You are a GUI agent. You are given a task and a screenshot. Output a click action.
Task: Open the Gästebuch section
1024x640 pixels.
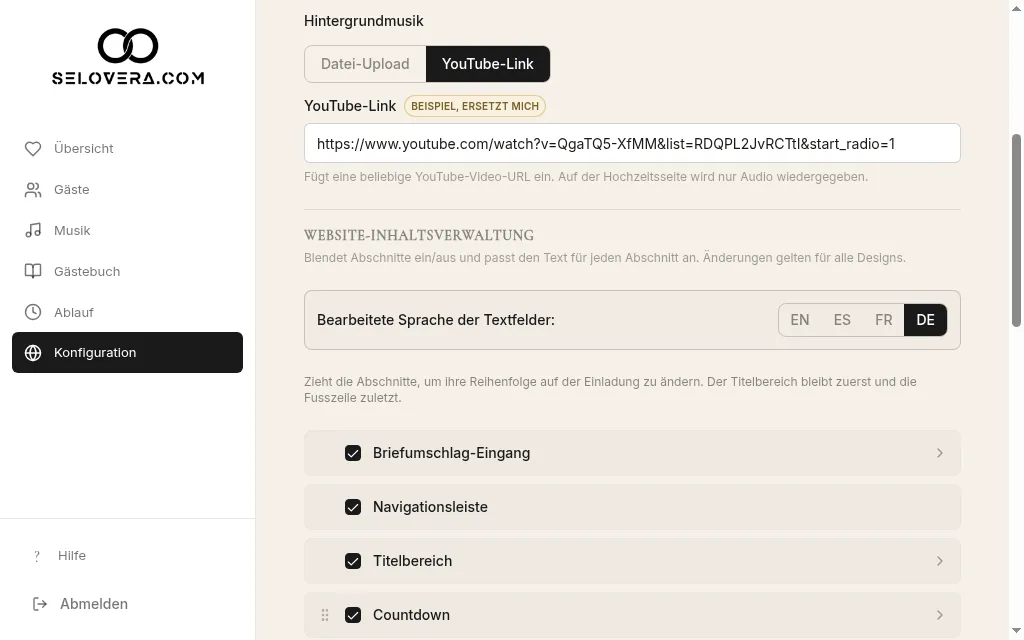tap(127, 271)
